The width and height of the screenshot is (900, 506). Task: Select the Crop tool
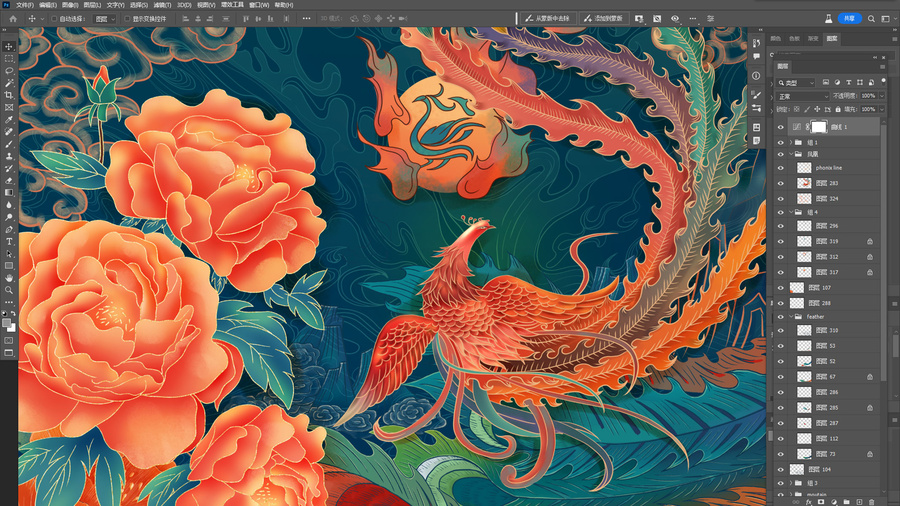coord(9,95)
